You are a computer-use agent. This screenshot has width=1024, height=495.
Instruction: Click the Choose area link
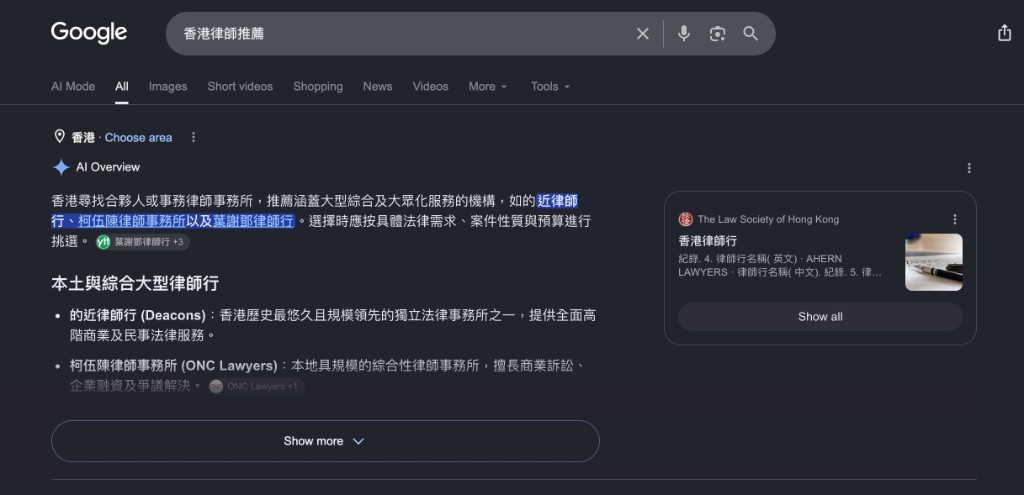138,137
